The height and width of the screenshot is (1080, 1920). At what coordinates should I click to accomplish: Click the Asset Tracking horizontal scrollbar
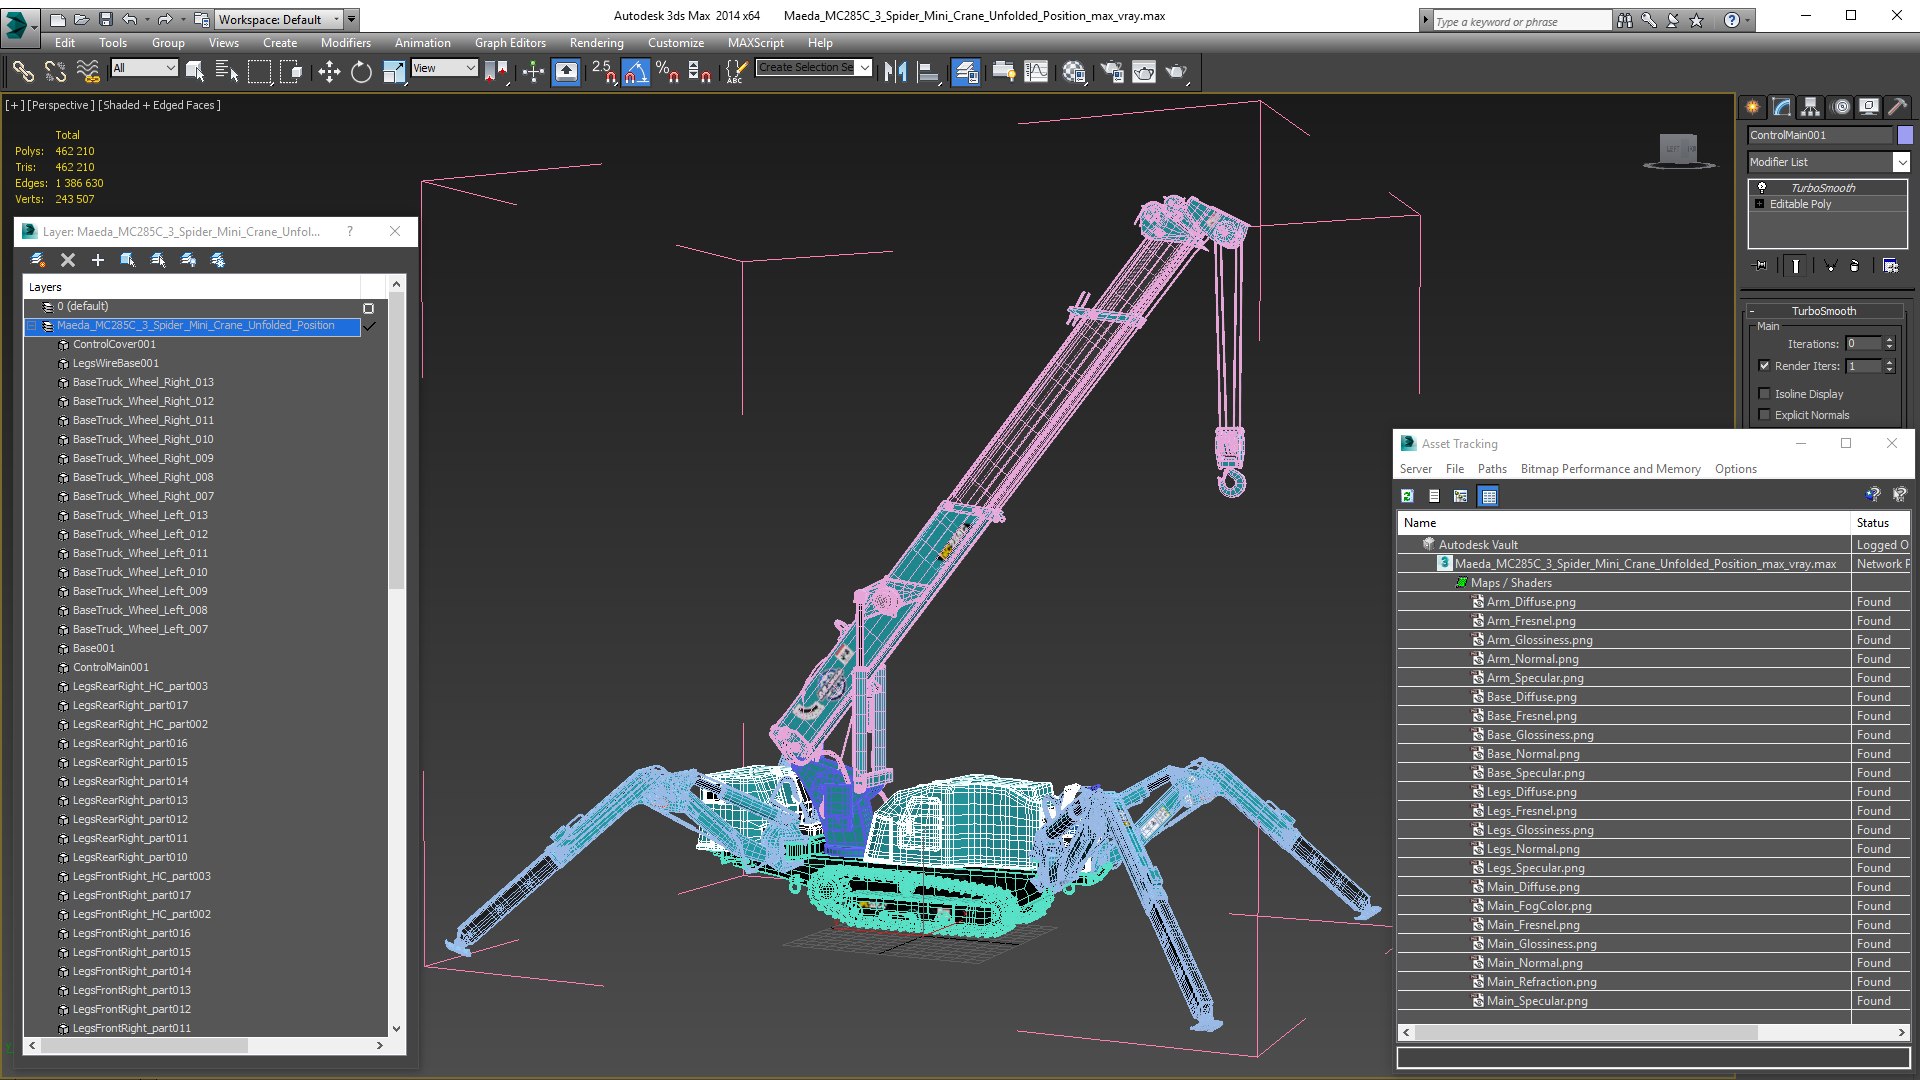click(x=1586, y=1032)
